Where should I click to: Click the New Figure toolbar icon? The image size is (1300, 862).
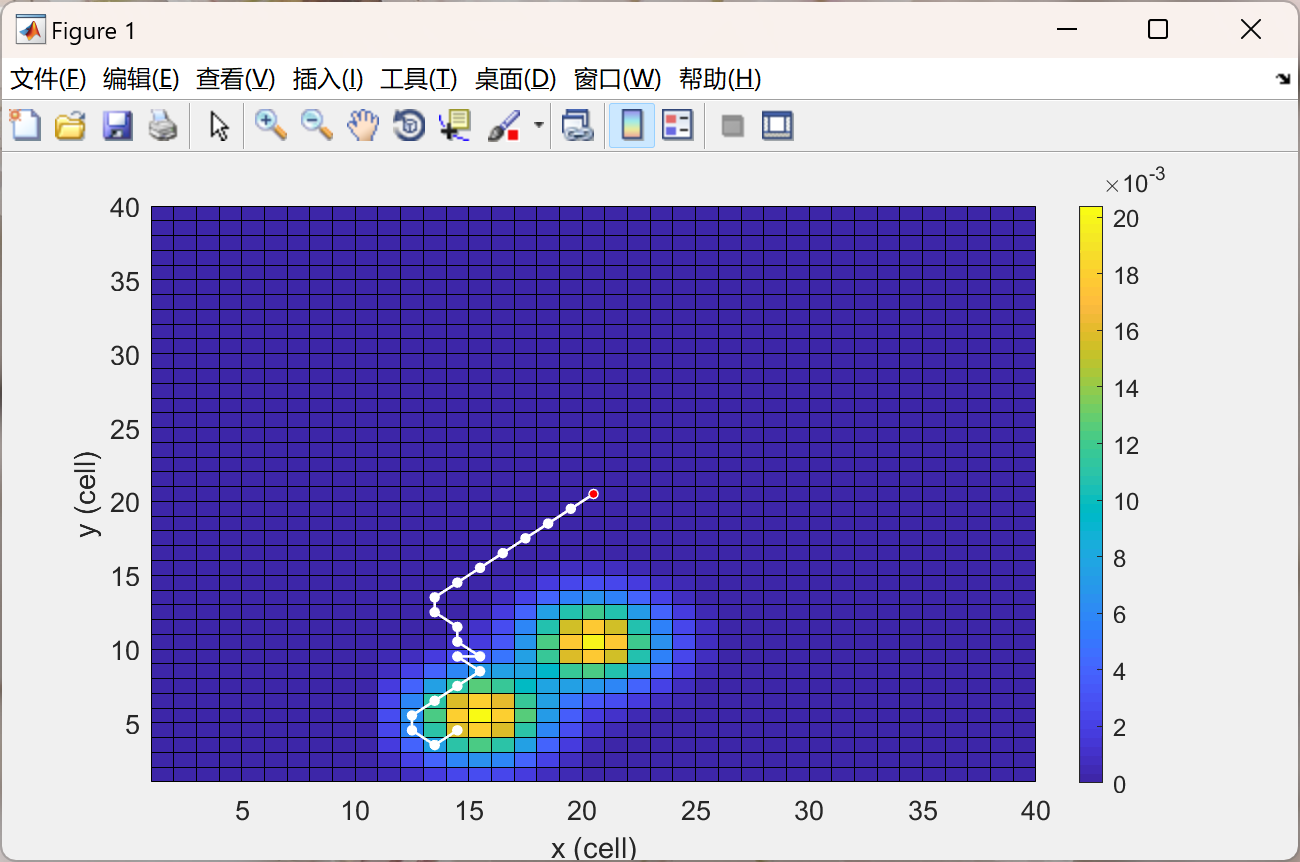tap(25, 125)
